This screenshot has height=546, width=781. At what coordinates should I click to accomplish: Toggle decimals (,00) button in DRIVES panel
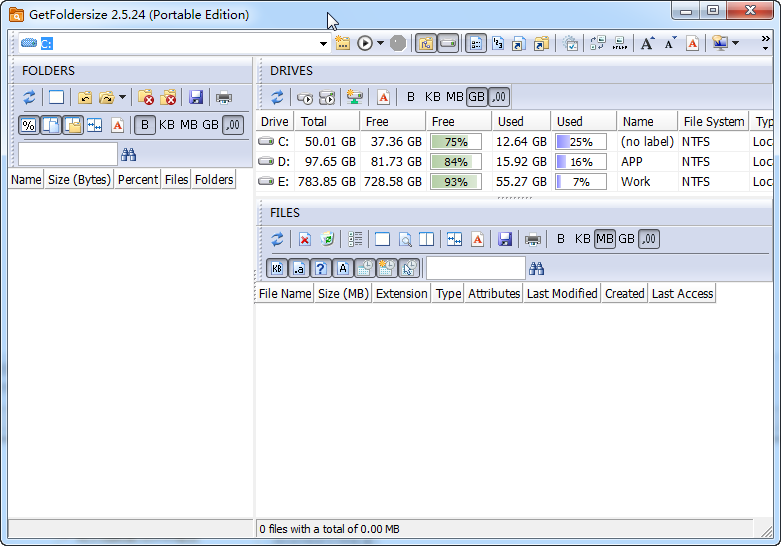(499, 97)
